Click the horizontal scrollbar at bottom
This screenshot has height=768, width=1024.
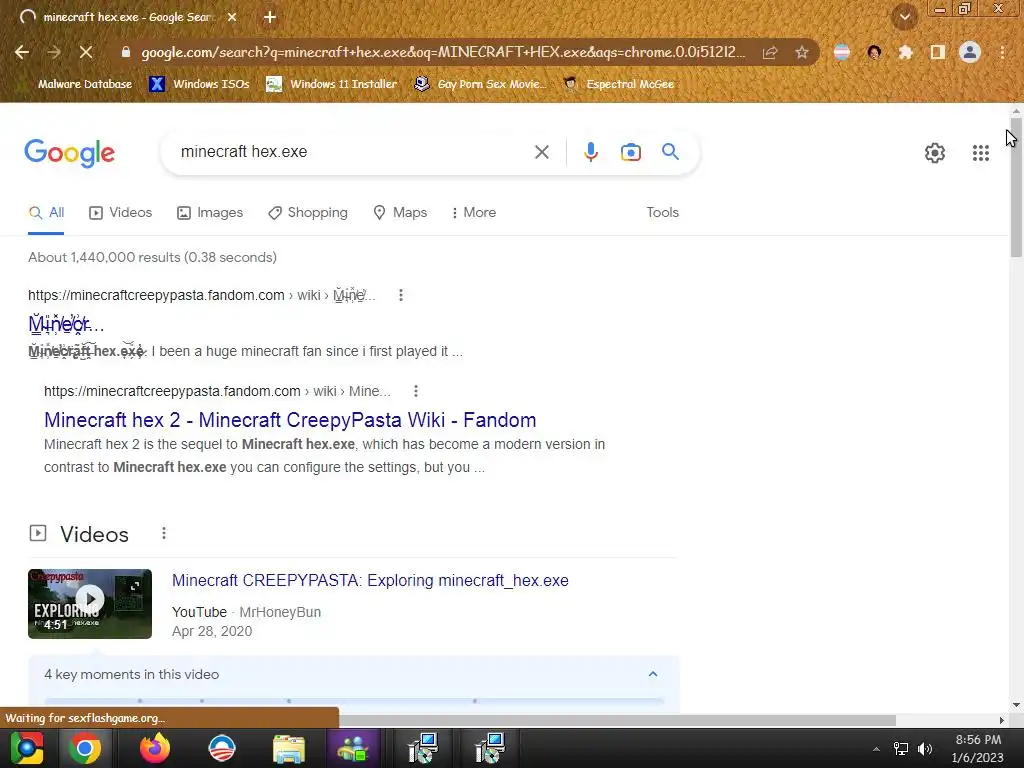coord(617,720)
